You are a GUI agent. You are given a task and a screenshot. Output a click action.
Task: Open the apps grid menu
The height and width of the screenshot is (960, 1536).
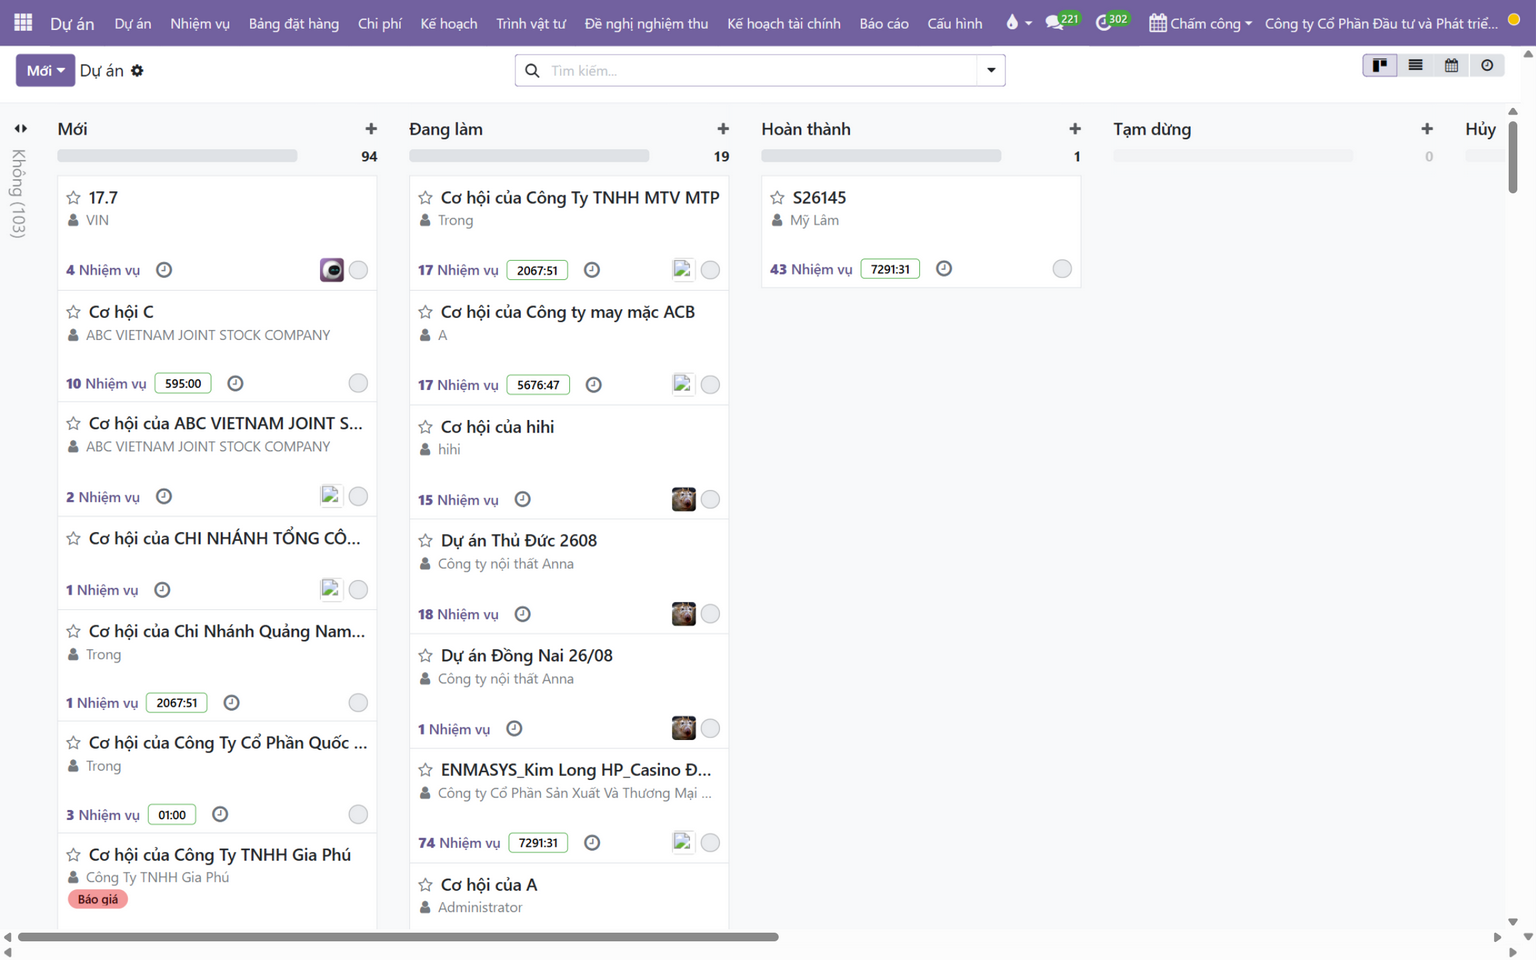point(23,22)
